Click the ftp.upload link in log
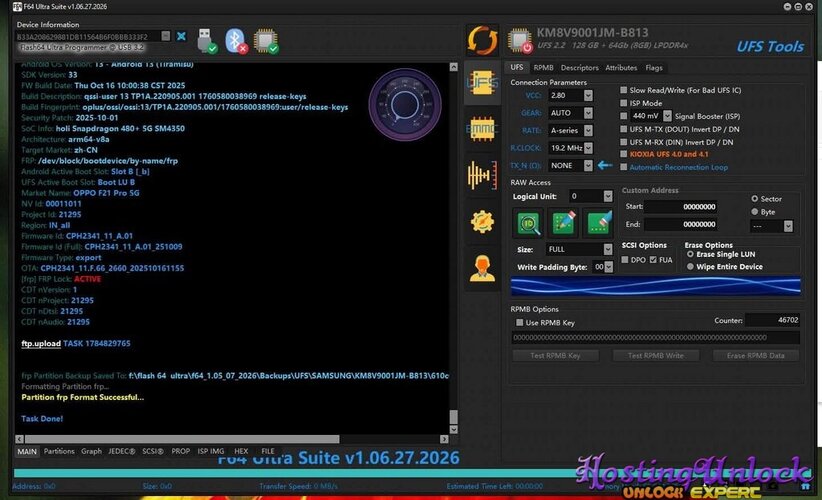 coord(41,343)
